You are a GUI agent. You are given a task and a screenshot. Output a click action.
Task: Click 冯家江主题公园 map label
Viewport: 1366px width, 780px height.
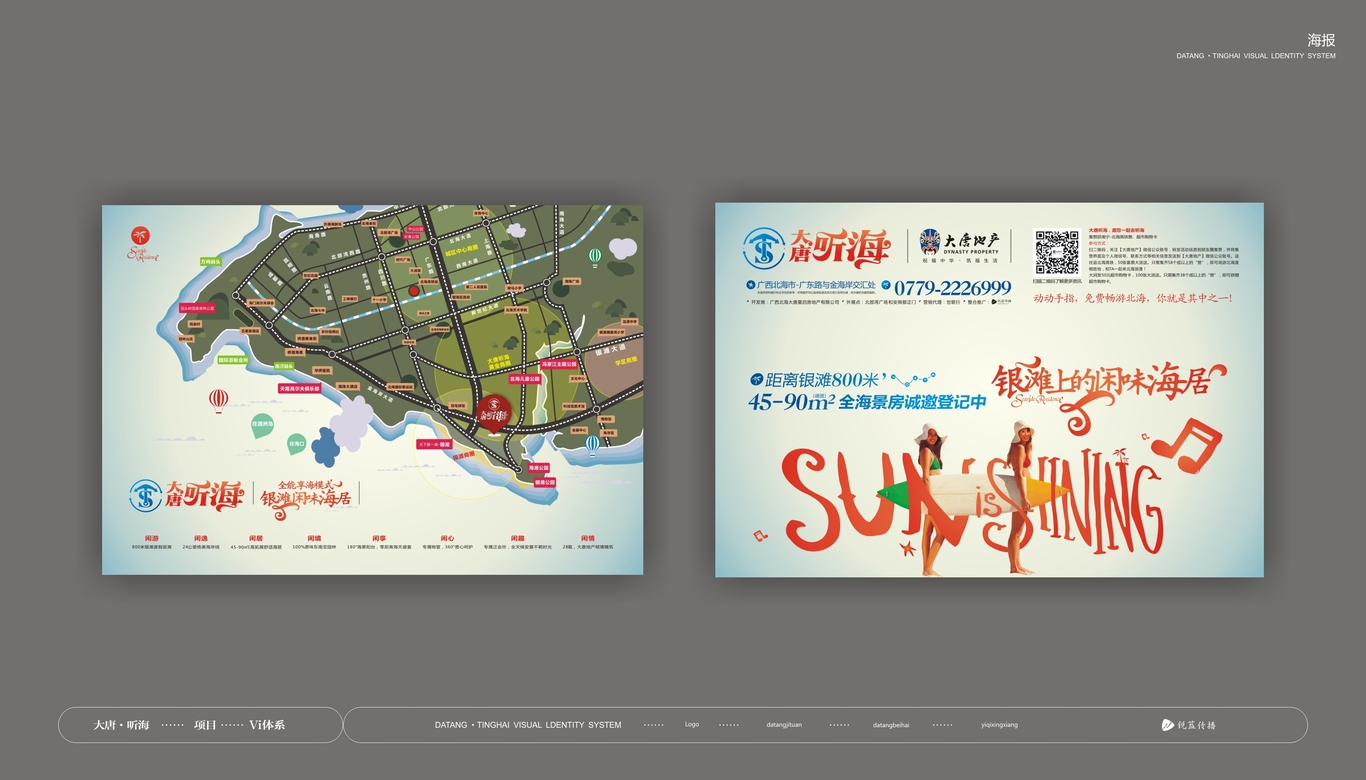click(x=559, y=364)
